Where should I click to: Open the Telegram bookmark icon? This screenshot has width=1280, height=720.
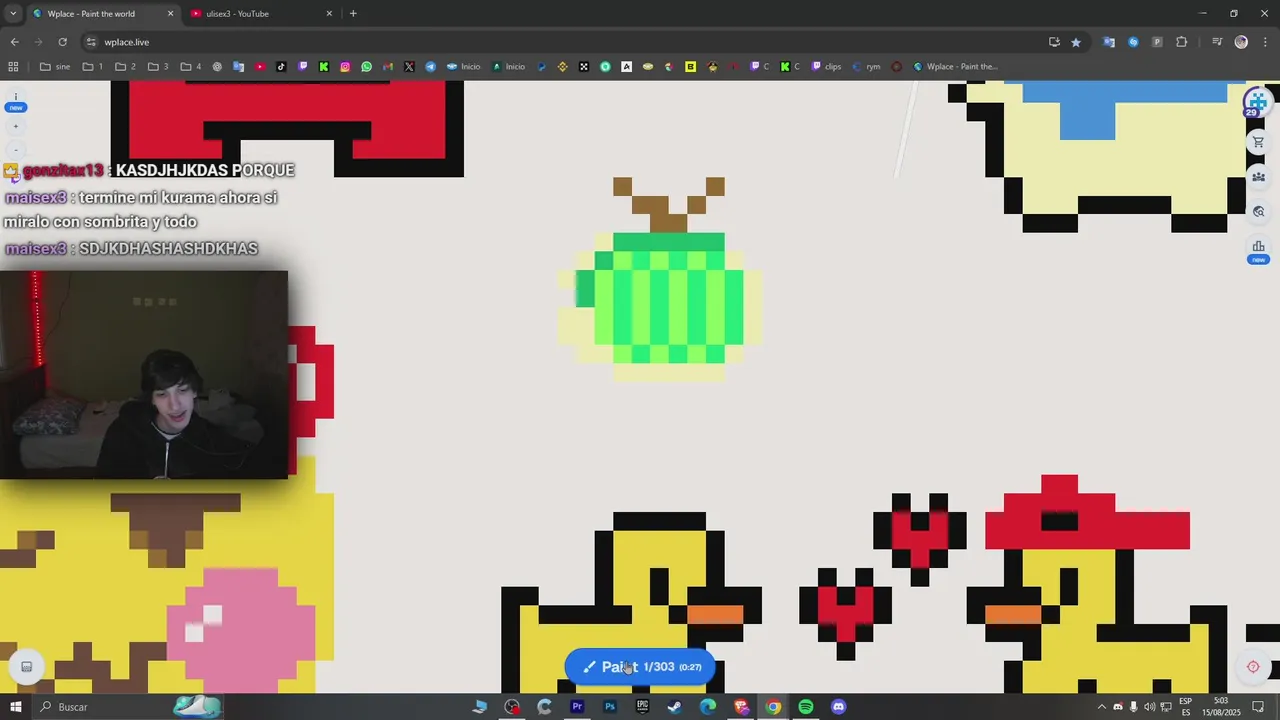(x=430, y=67)
